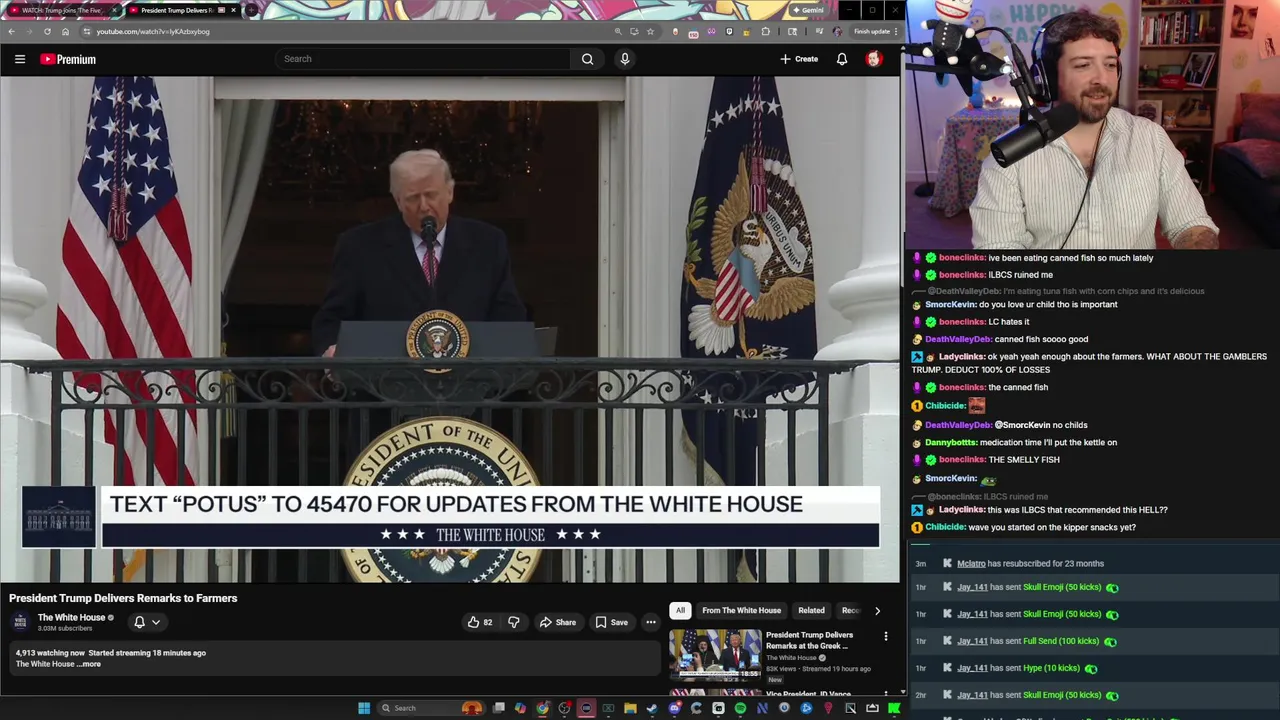This screenshot has height=720, width=1280.
Task: Open browser extensions puzzle icon
Action: click(x=766, y=31)
